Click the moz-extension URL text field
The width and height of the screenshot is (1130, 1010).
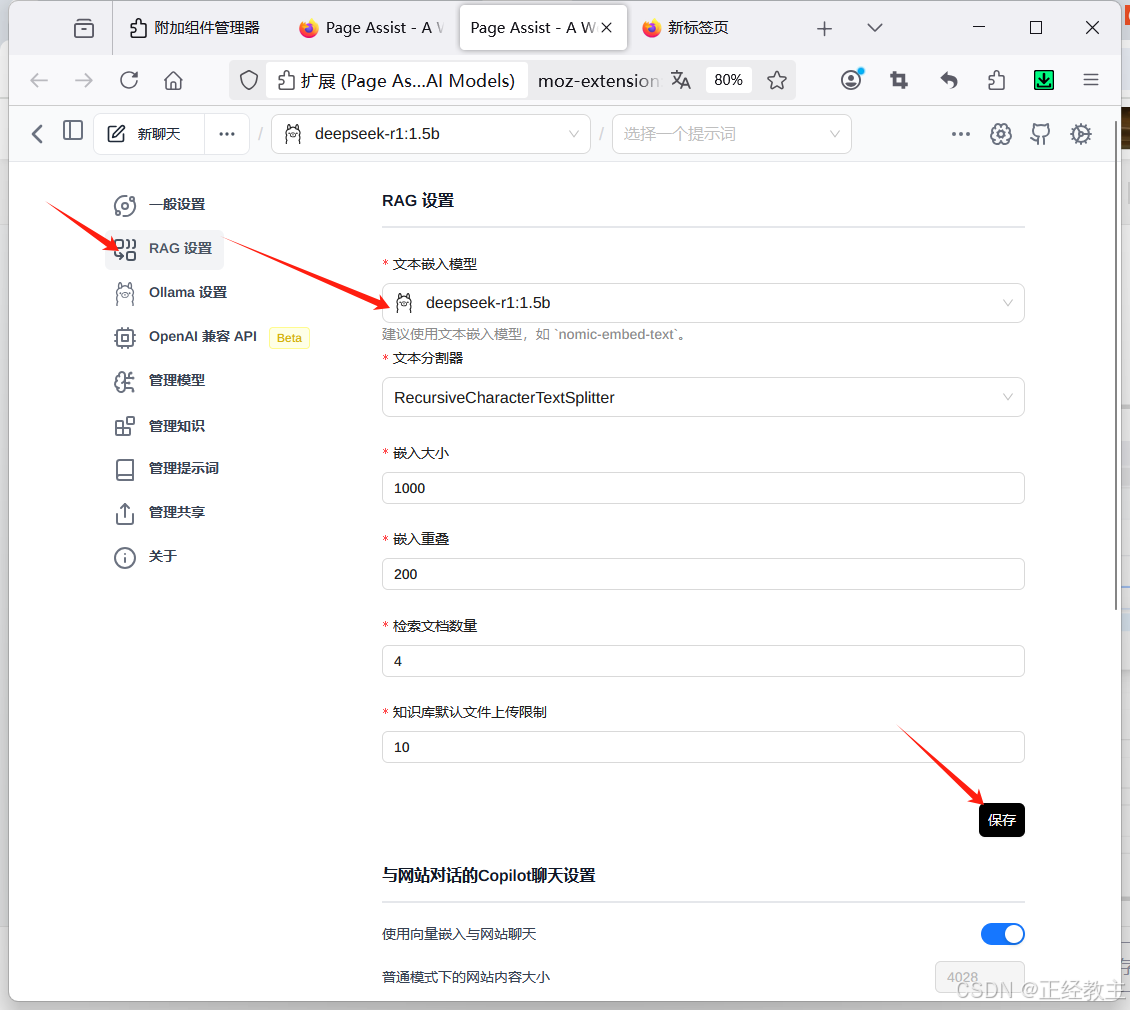pyautogui.click(x=598, y=81)
